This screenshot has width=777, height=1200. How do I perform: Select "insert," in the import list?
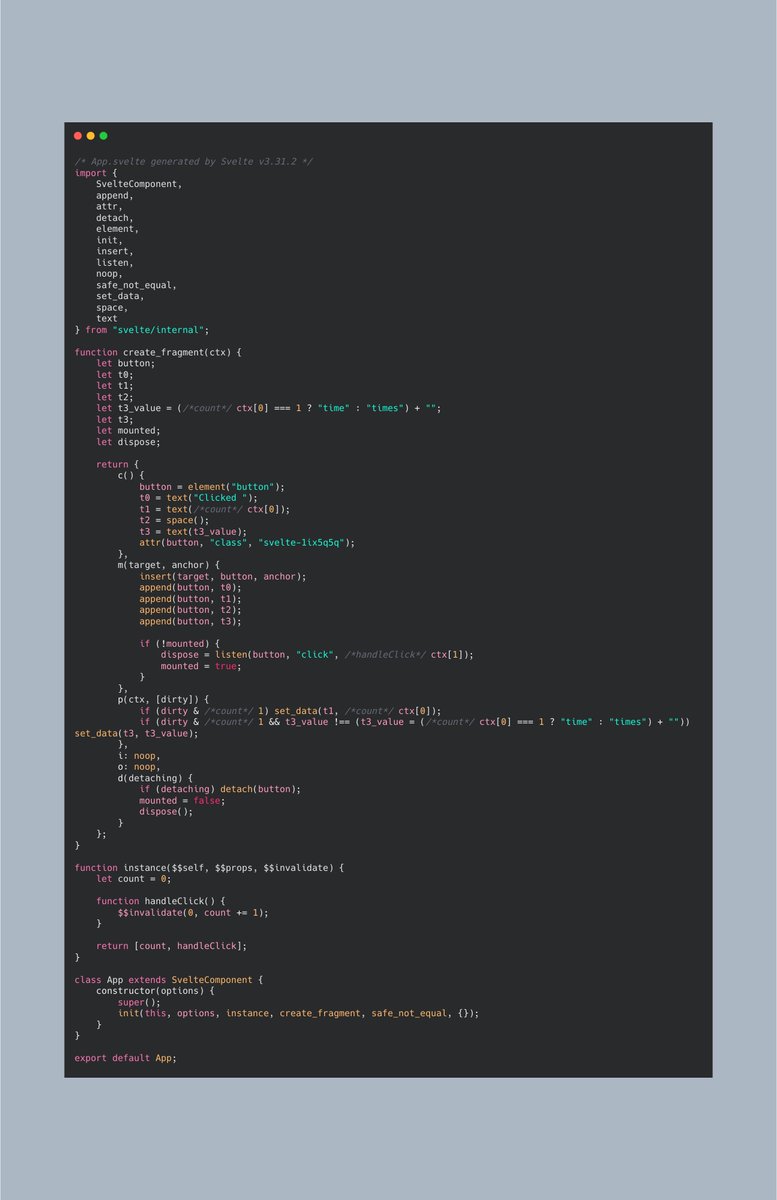point(115,251)
